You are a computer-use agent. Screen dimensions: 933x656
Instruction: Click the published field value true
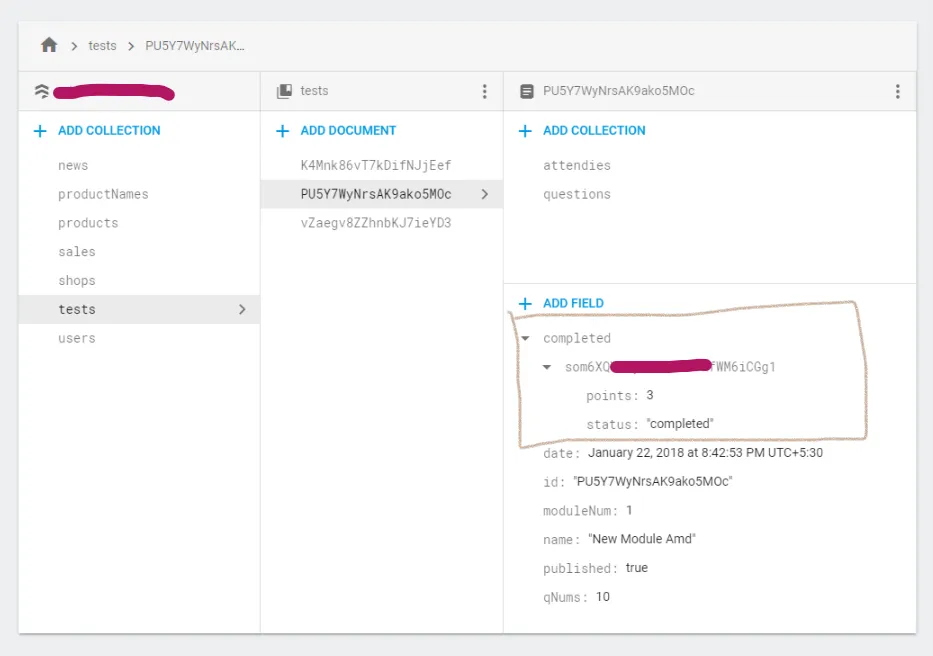coord(637,568)
